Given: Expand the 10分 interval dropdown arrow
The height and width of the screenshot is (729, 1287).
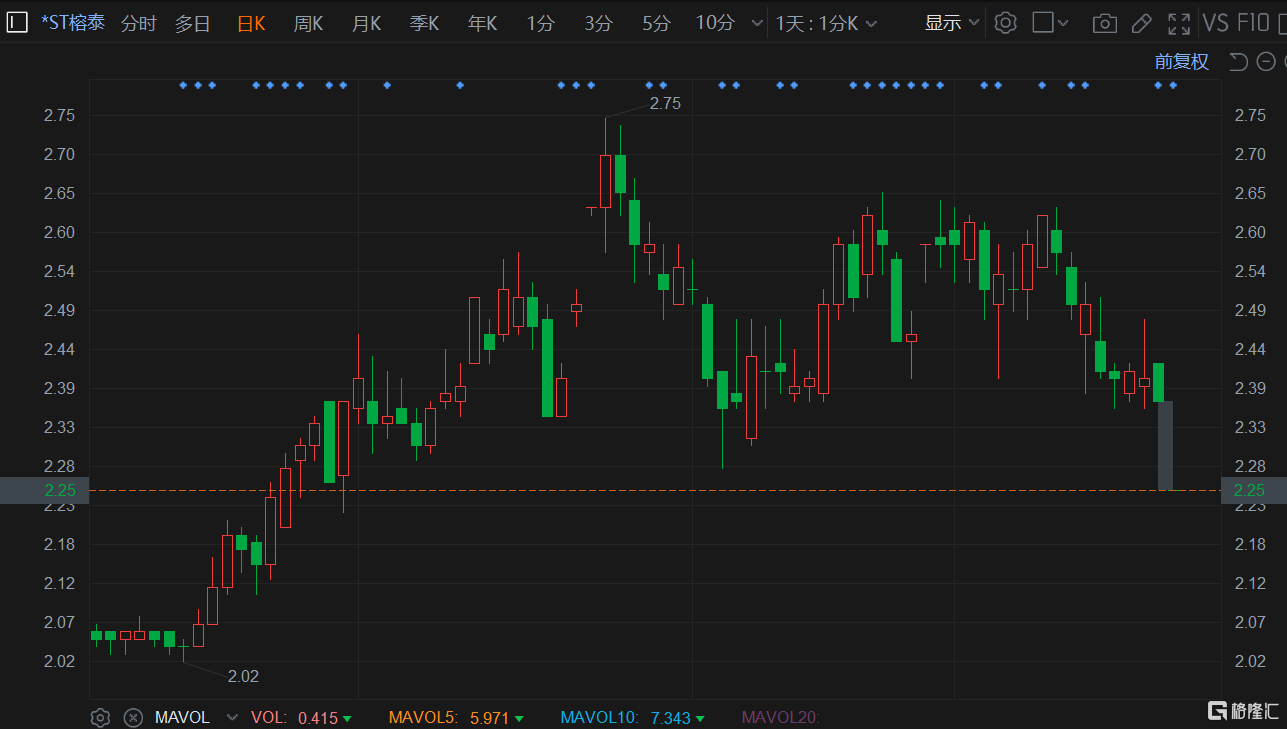Looking at the screenshot, I should click(757, 24).
